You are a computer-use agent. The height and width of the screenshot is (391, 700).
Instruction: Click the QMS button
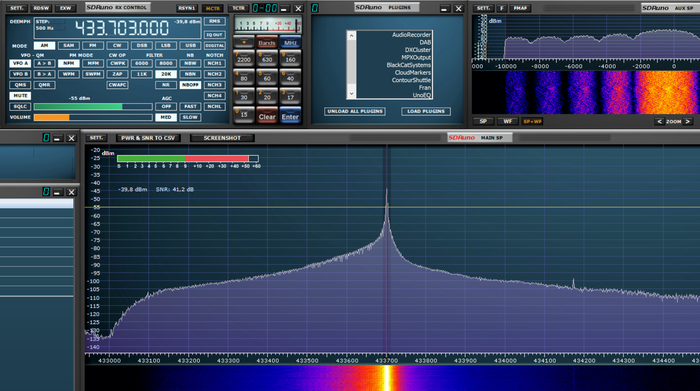tap(20, 85)
